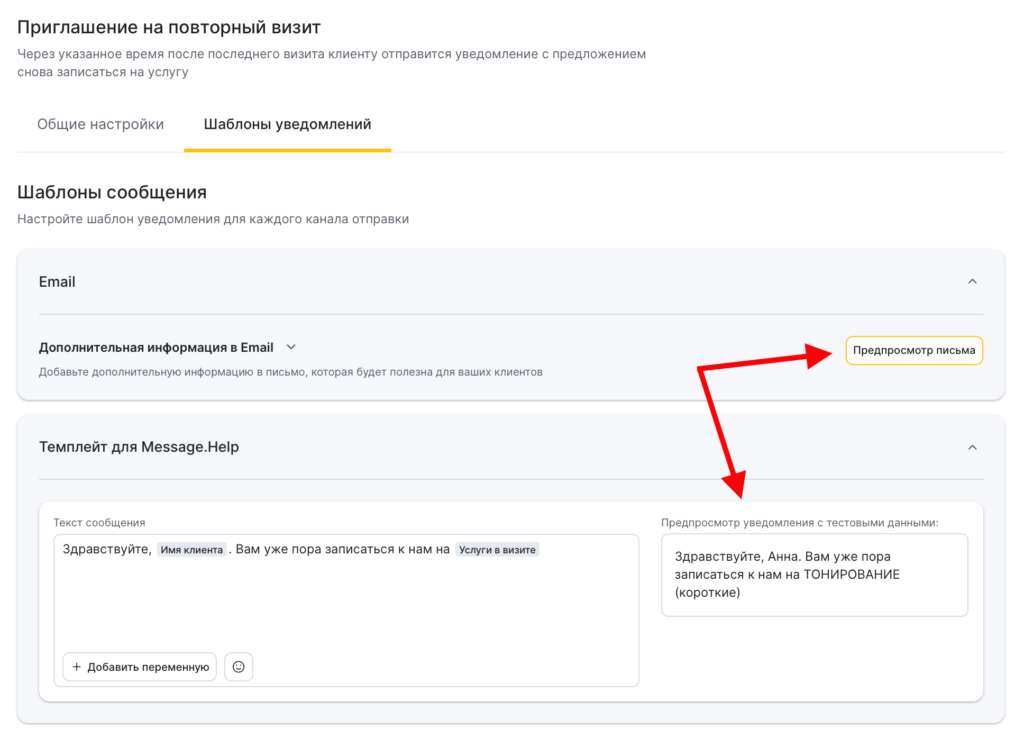Screen dimensions: 1024x729
Task: Click the Приглашение на повторный визит heading
Action: 169,28
